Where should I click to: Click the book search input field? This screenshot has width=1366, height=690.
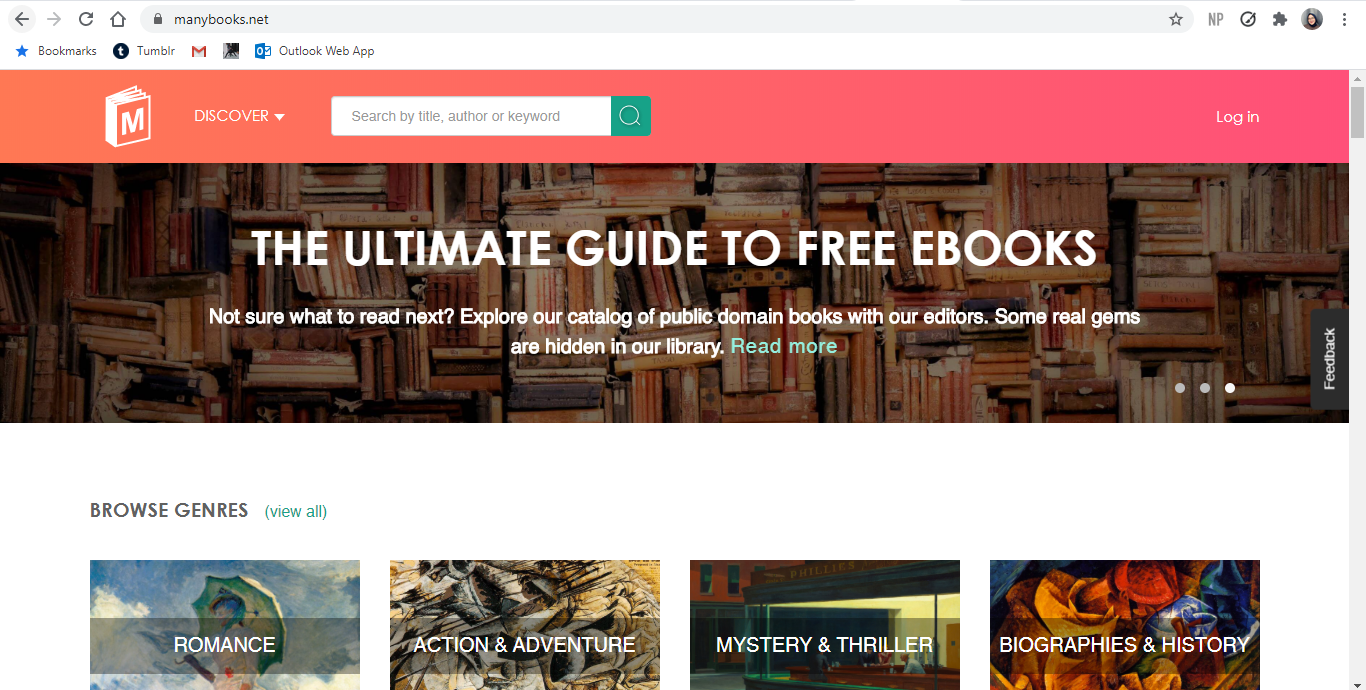471,116
